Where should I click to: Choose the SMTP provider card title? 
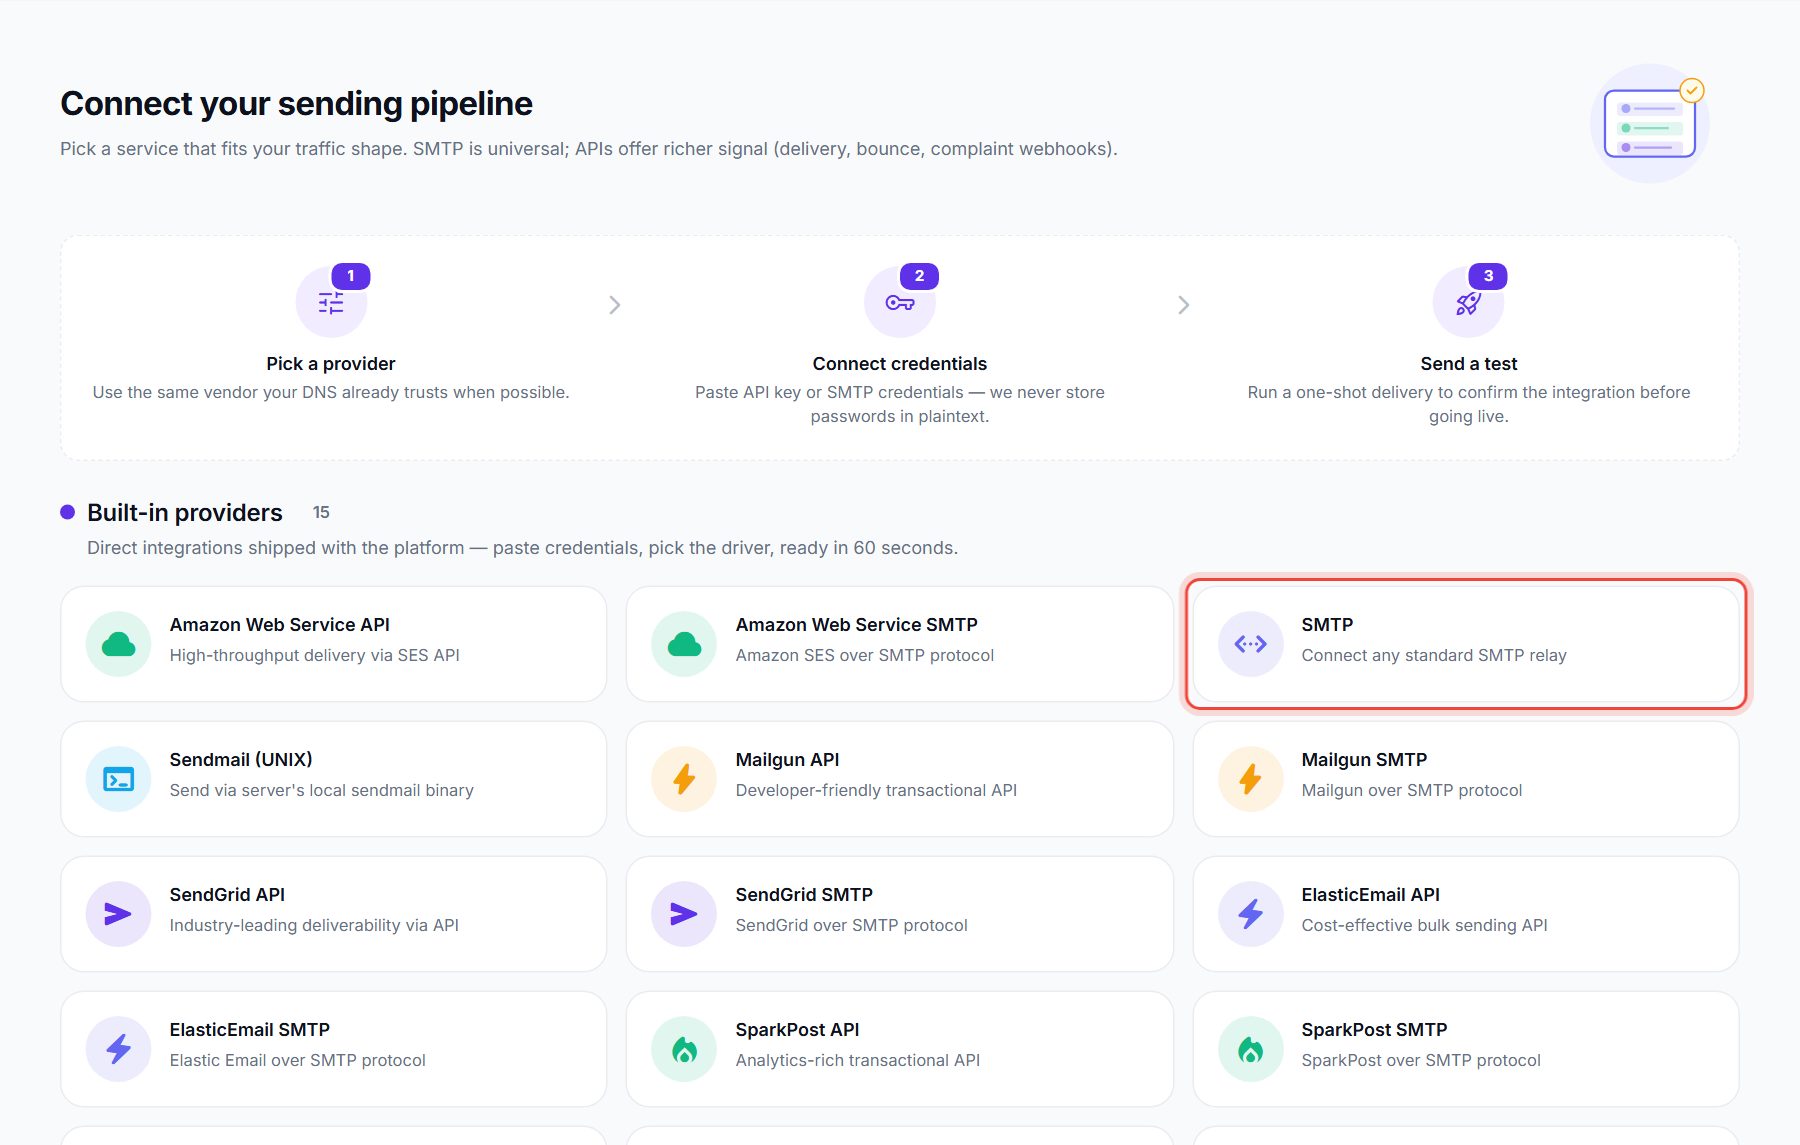point(1327,625)
